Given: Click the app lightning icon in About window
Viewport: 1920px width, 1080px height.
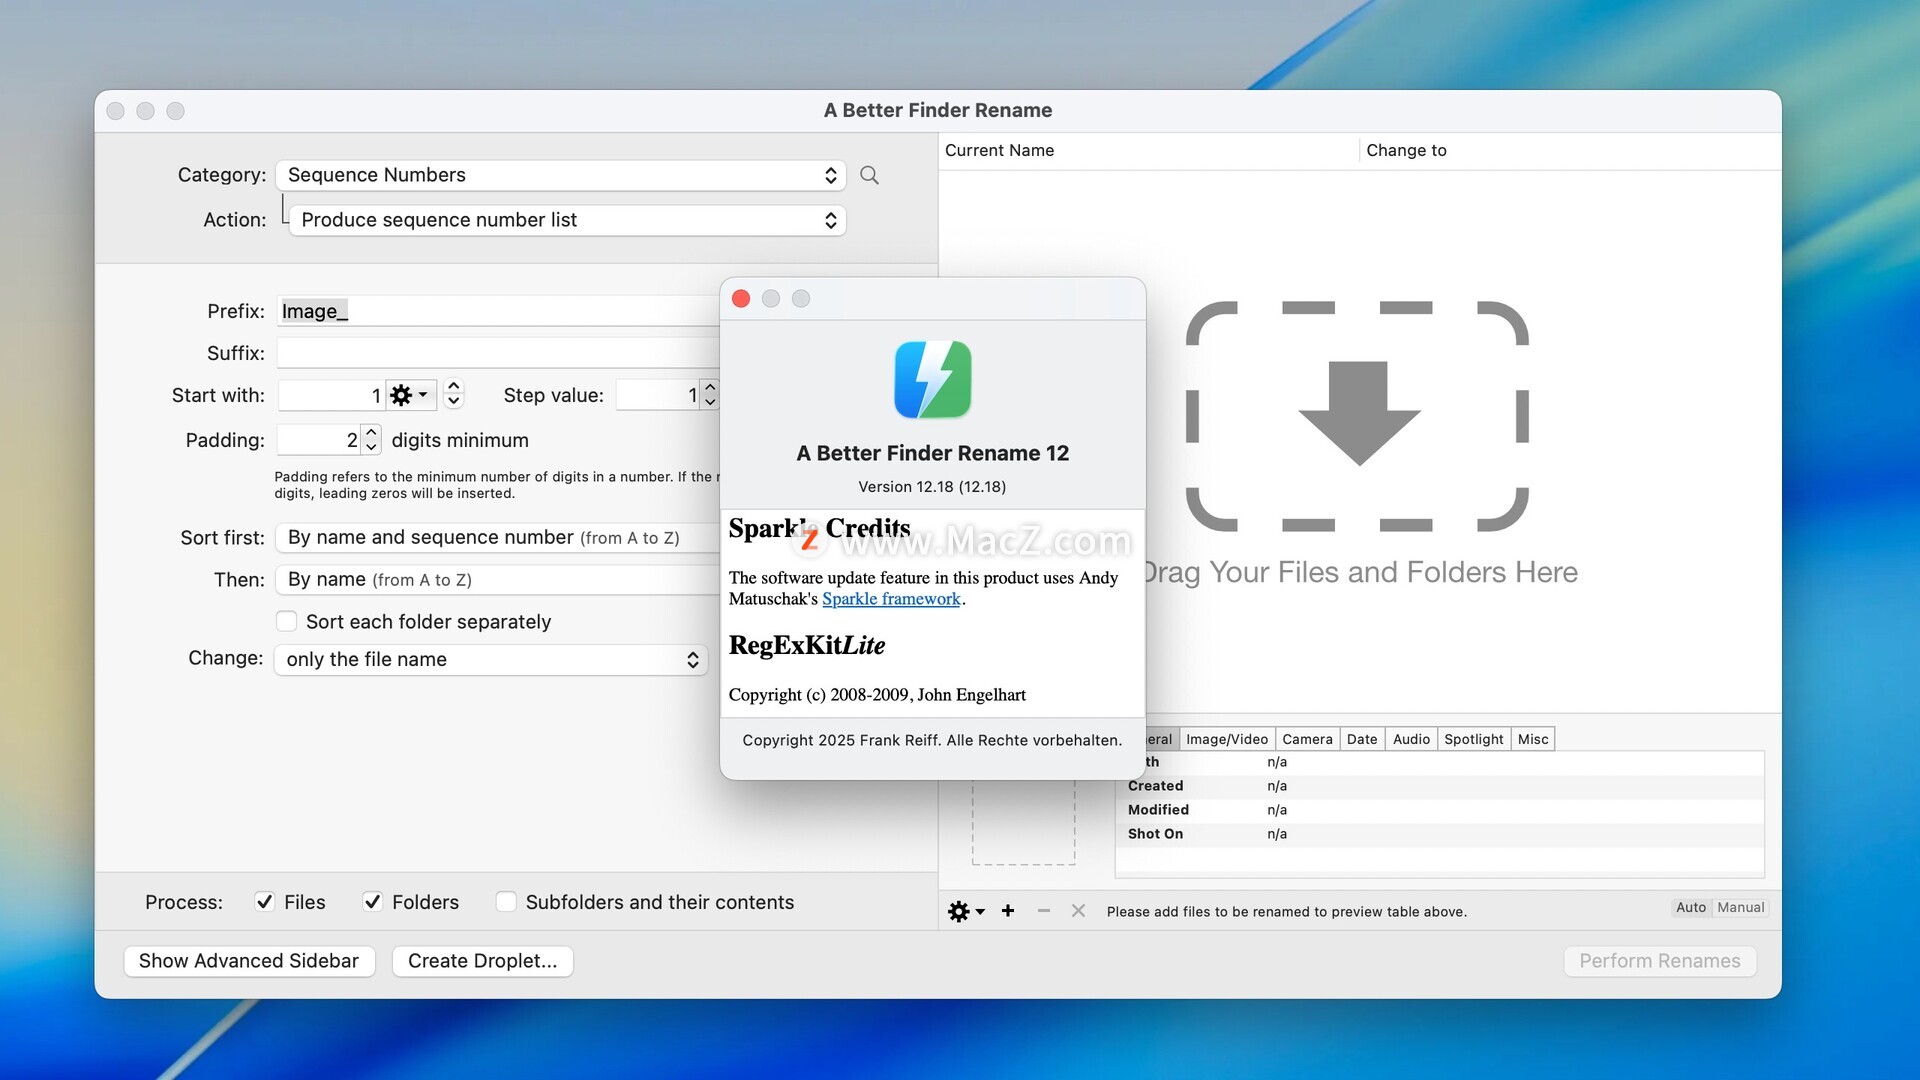Looking at the screenshot, I should click(x=932, y=380).
